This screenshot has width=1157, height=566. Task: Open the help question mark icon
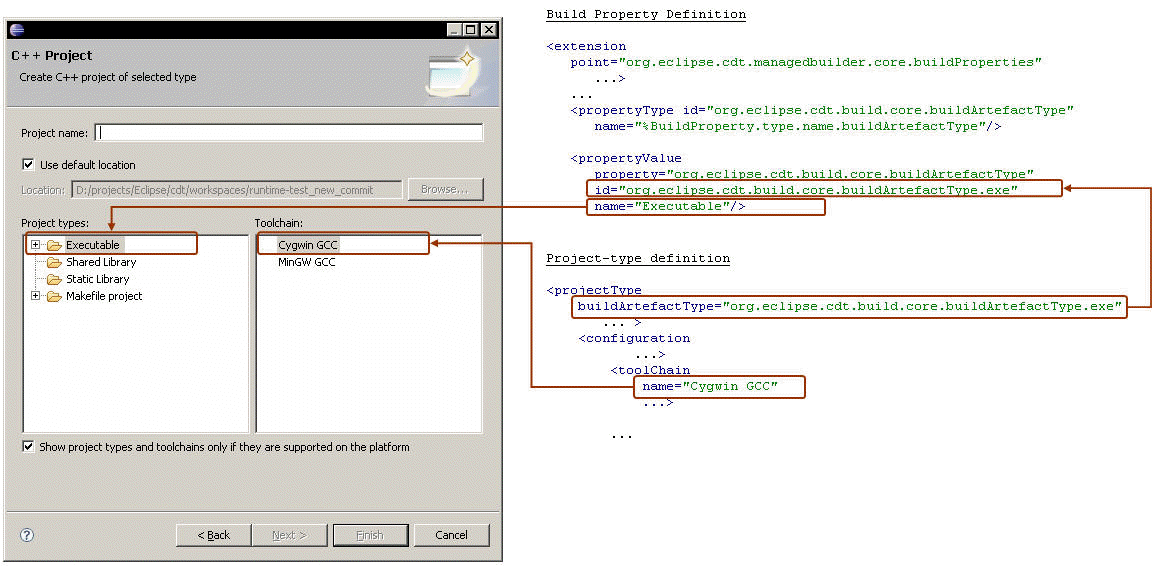pyautogui.click(x=27, y=536)
